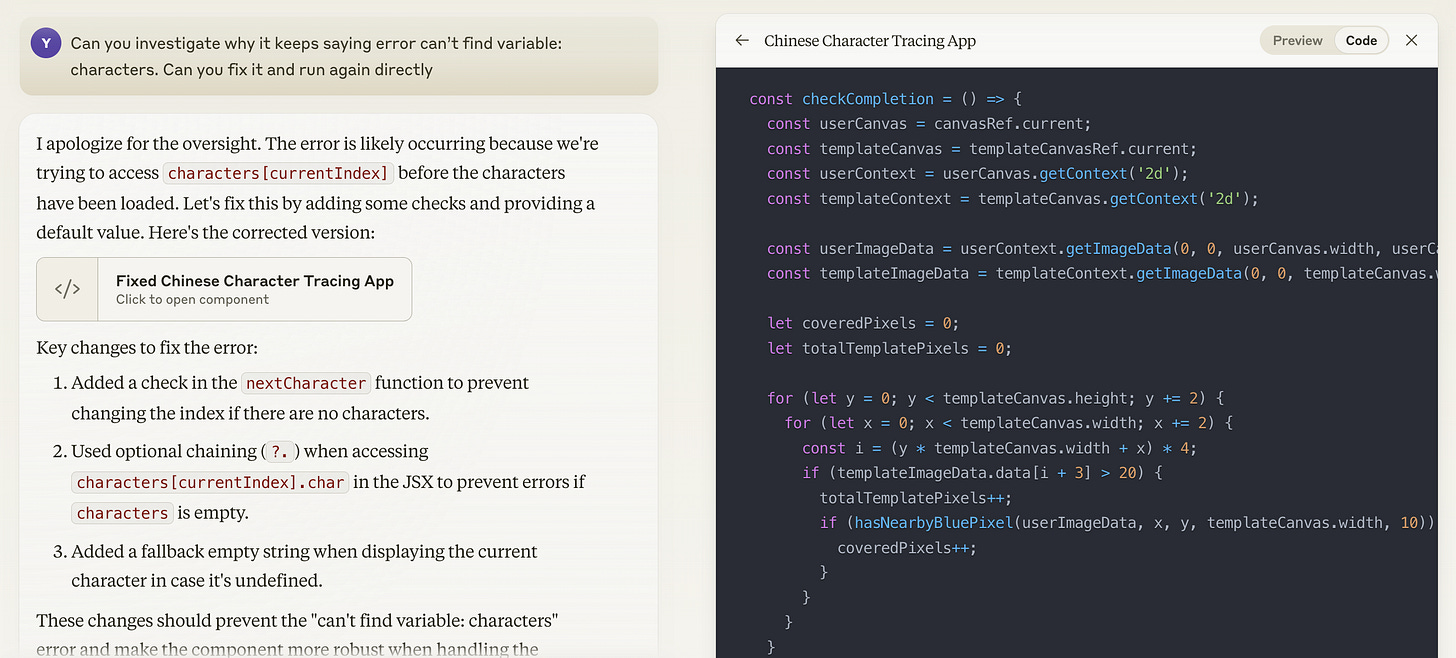Click the for loop line iterating over y
Screen dimensions: 1456x658
pyautogui.click(x=995, y=398)
